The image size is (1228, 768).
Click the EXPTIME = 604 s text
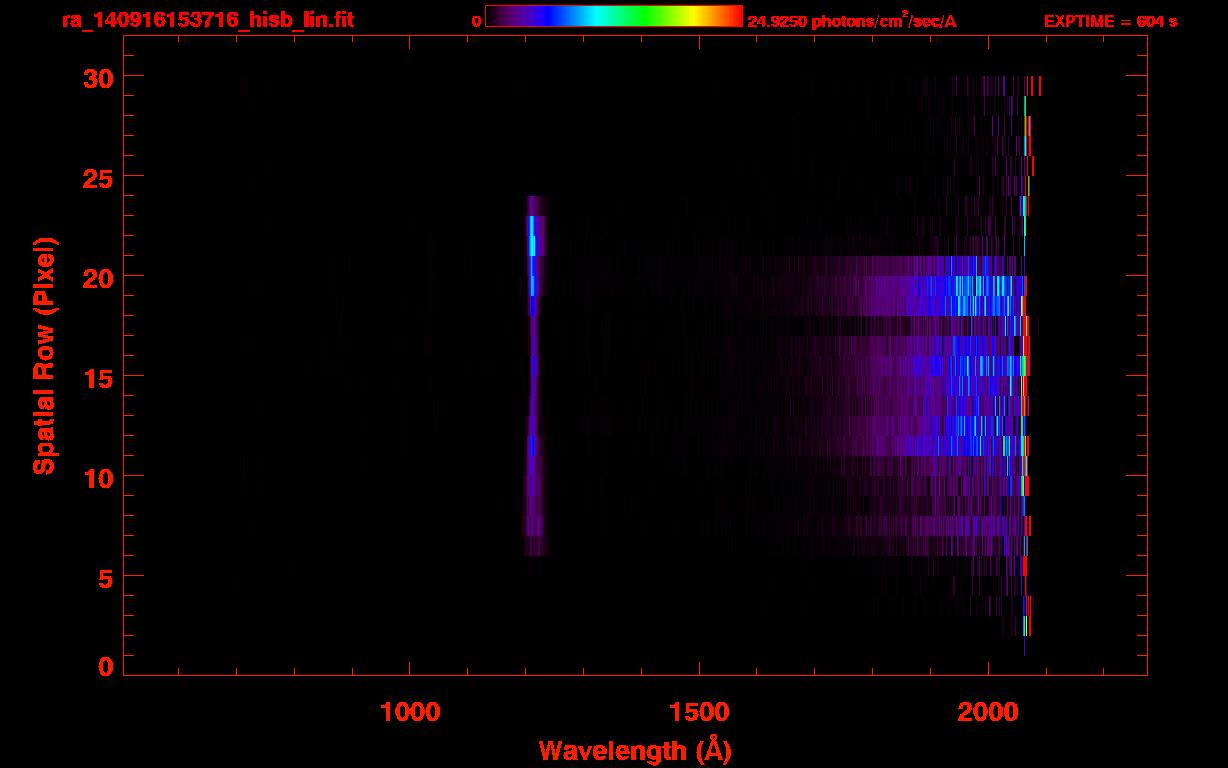click(x=1110, y=21)
